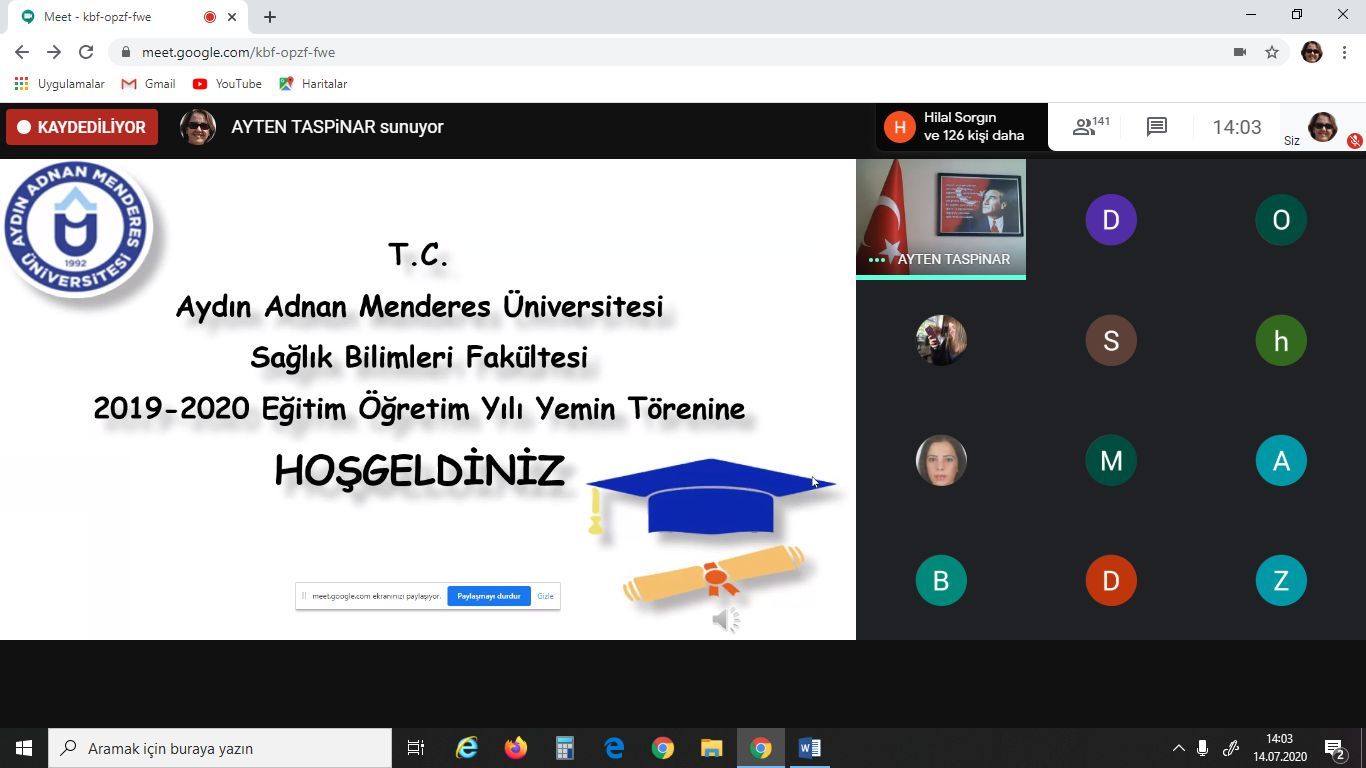The image size is (1366, 768).
Task: Open the chat messages panel
Action: pyautogui.click(x=1157, y=127)
